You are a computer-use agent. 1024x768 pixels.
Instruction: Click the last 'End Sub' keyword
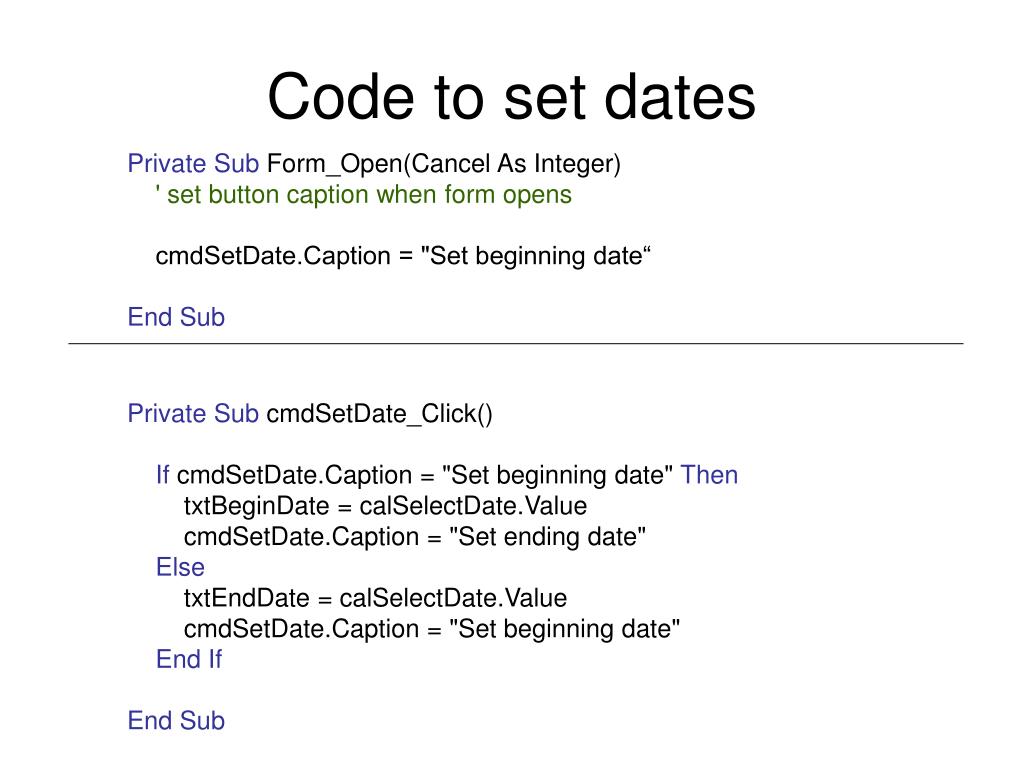[176, 720]
